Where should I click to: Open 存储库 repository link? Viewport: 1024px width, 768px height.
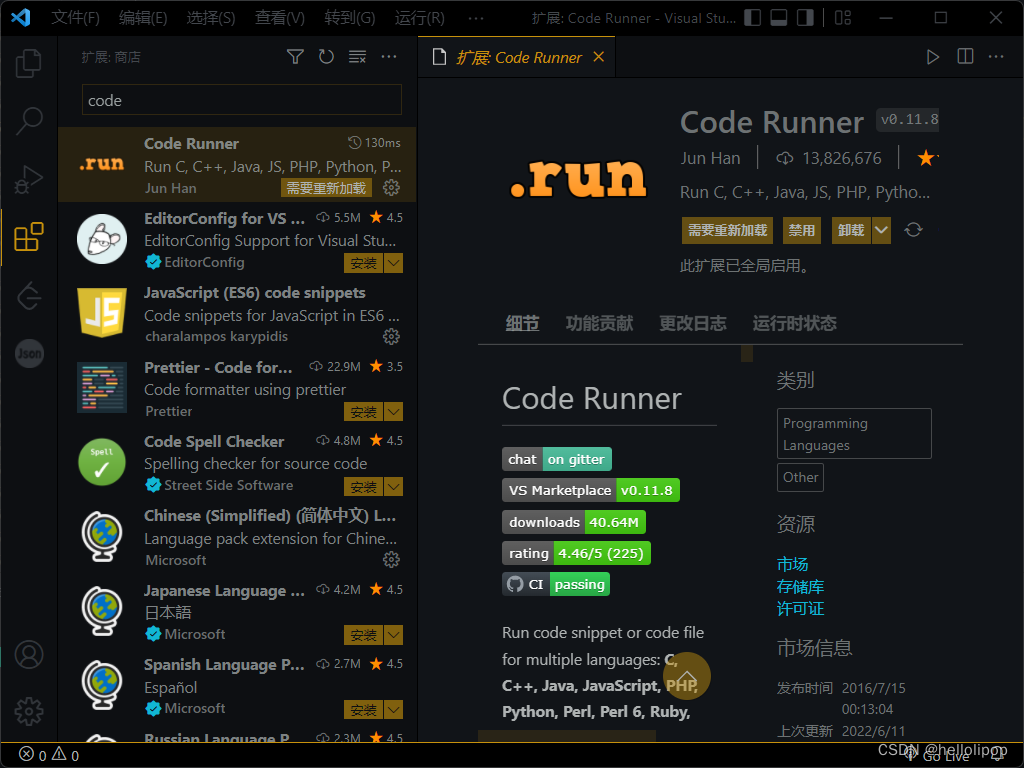800,586
